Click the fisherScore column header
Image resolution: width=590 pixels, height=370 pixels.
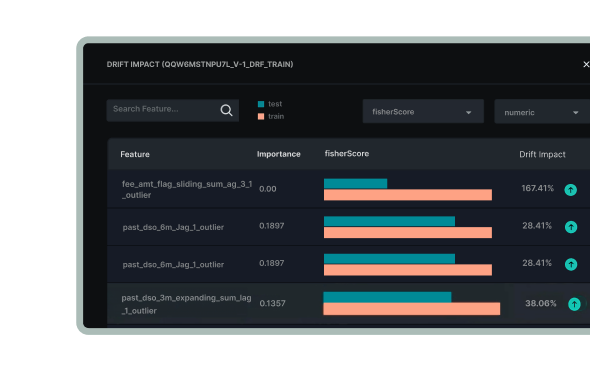[347, 154]
